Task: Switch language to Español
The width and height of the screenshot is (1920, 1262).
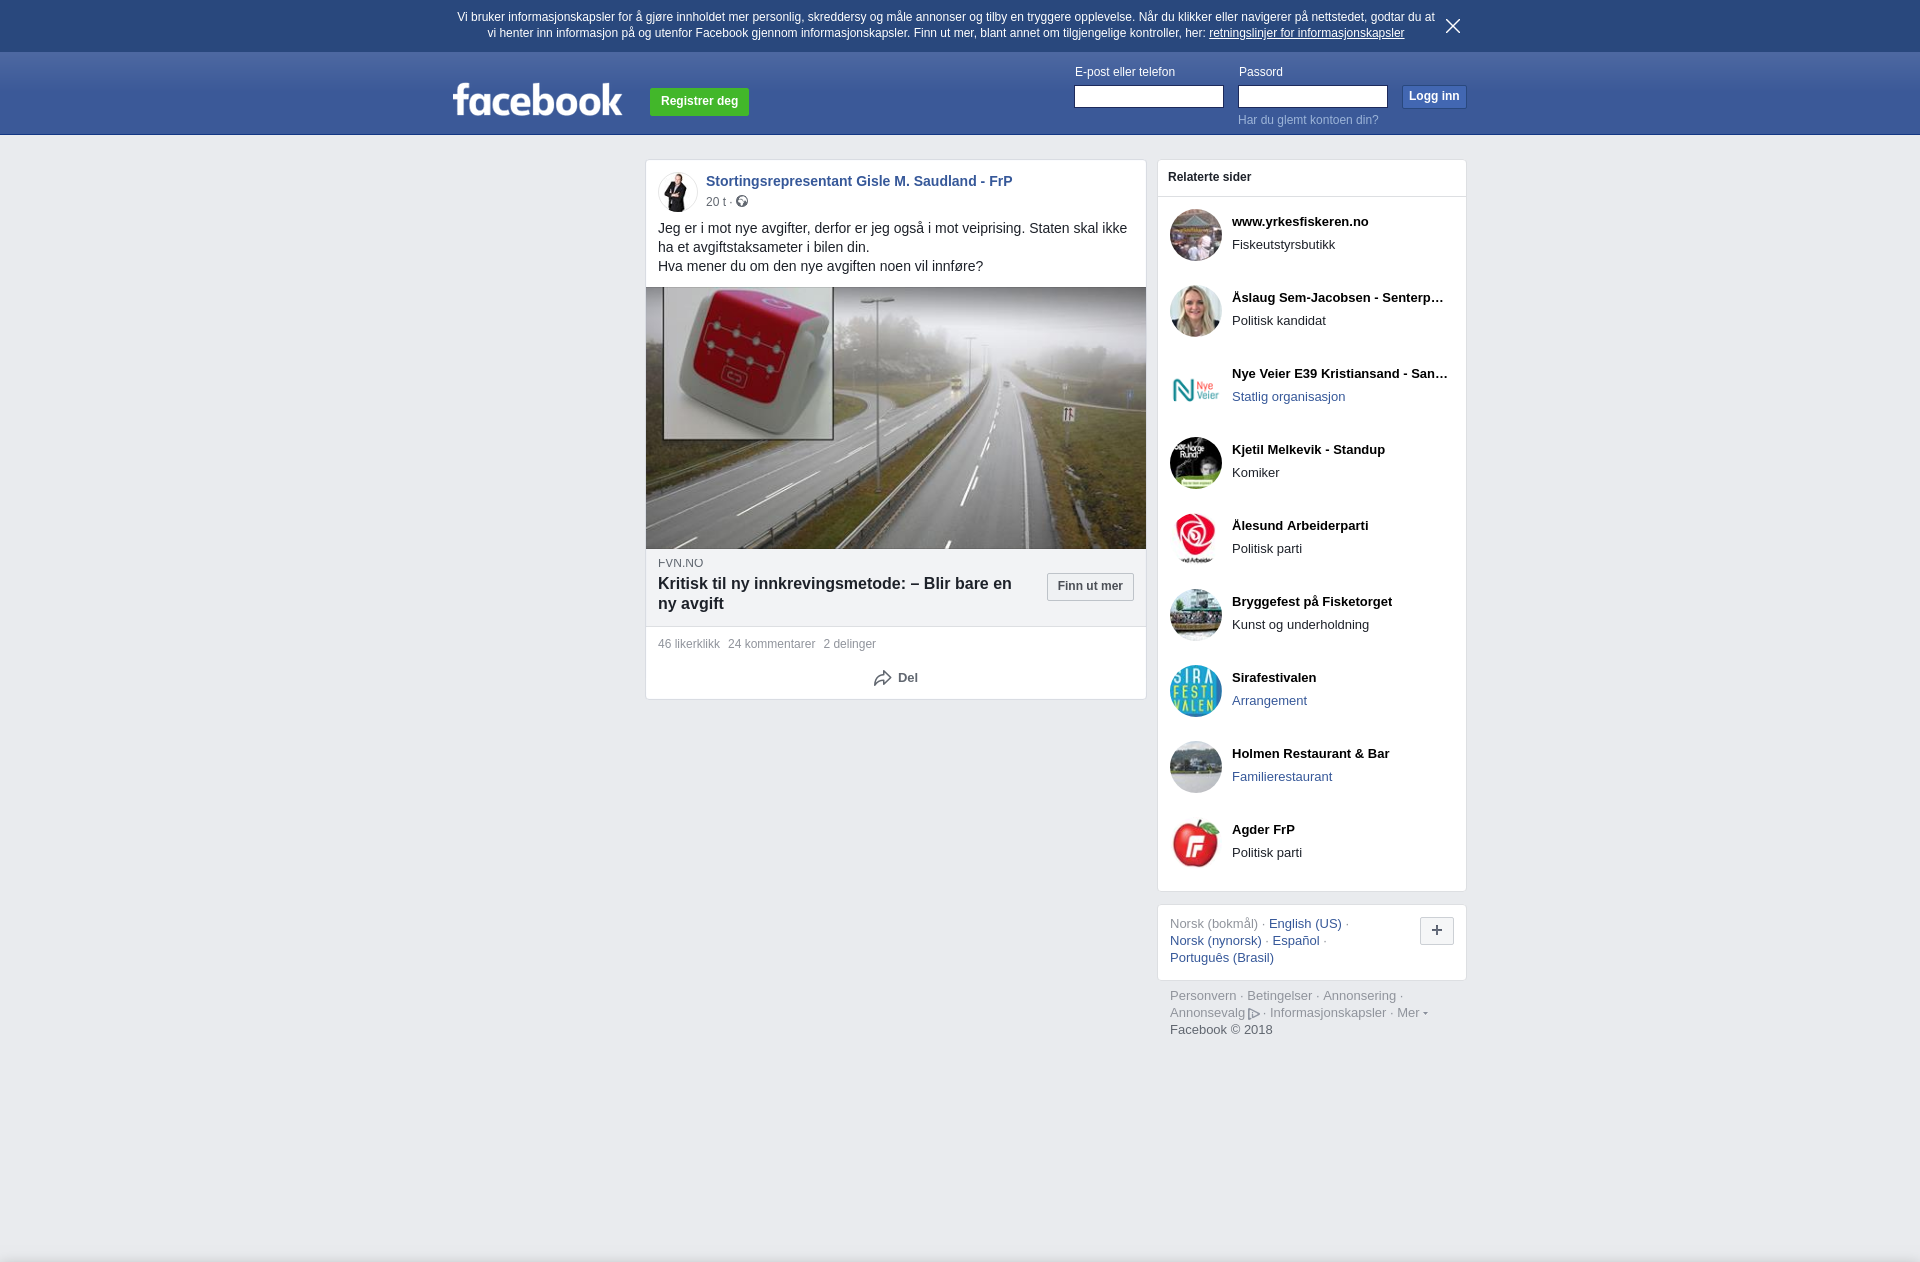Action: (1296, 941)
